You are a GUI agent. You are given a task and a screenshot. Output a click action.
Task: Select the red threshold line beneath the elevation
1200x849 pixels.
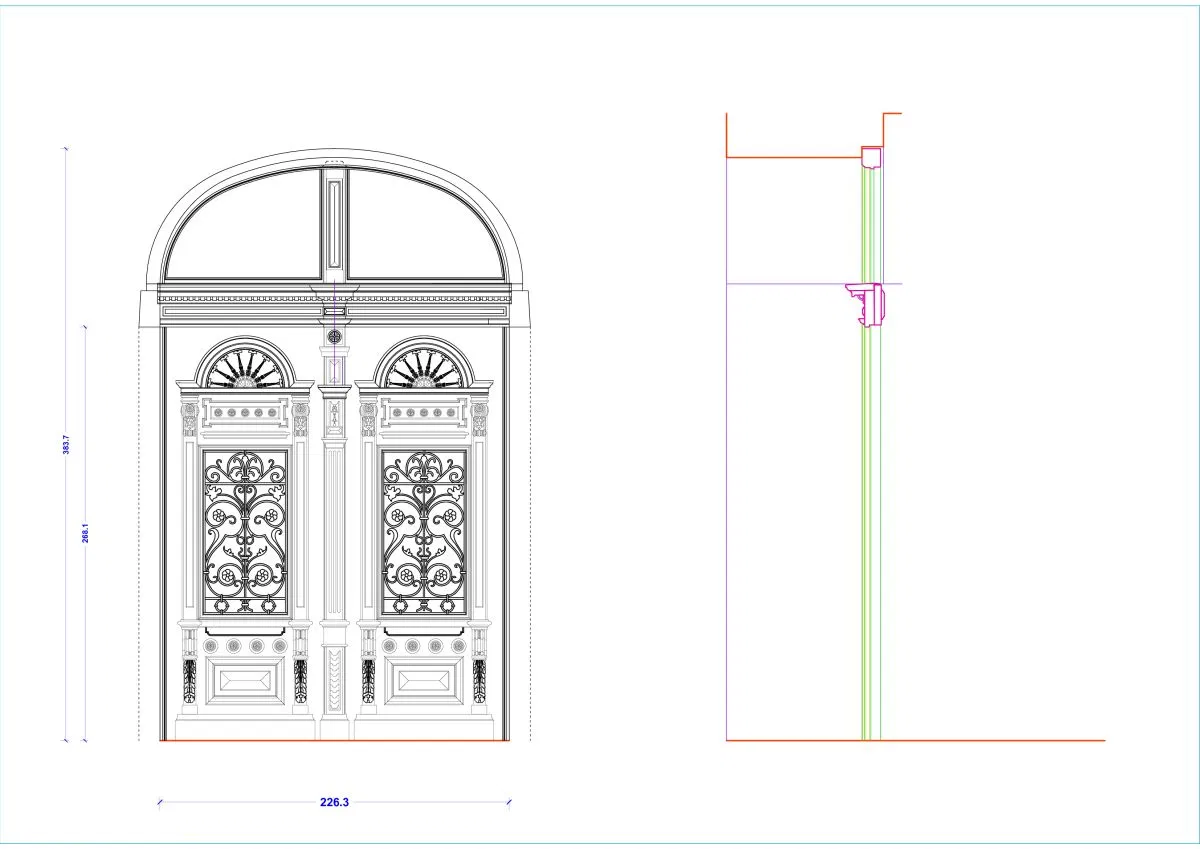point(334,740)
